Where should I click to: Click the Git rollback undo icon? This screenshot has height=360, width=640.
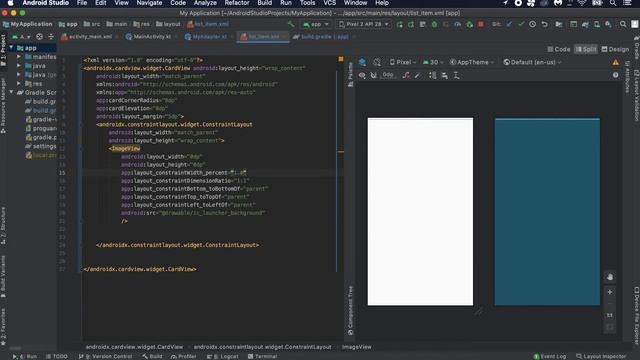[544, 24]
